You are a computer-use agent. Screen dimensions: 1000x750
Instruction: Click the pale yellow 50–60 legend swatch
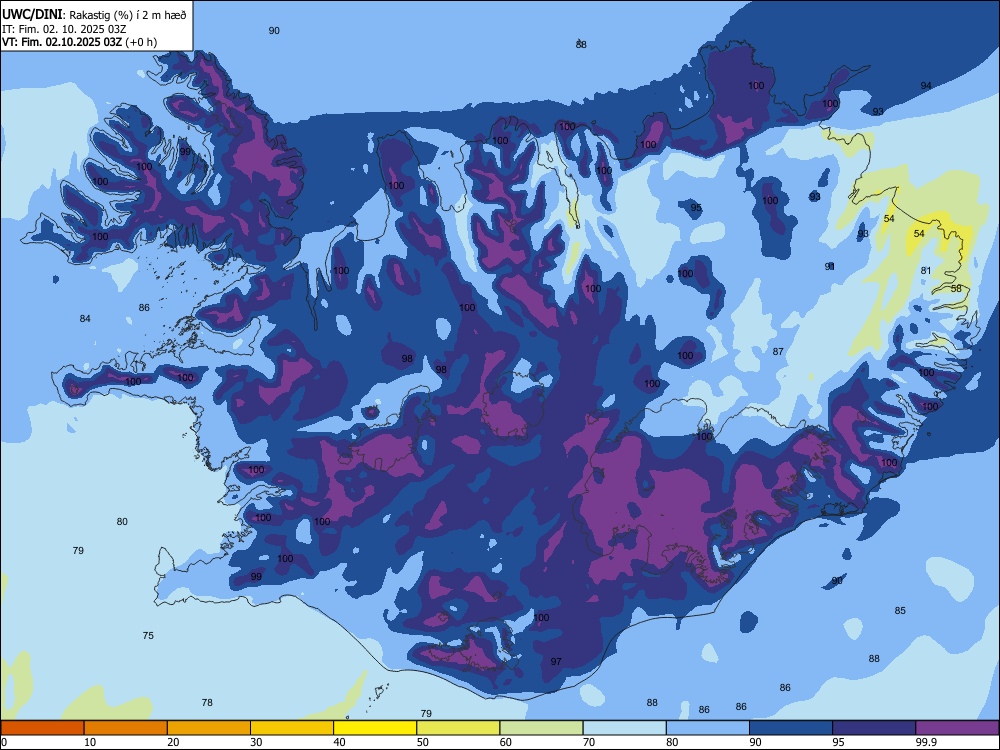[x=458, y=728]
